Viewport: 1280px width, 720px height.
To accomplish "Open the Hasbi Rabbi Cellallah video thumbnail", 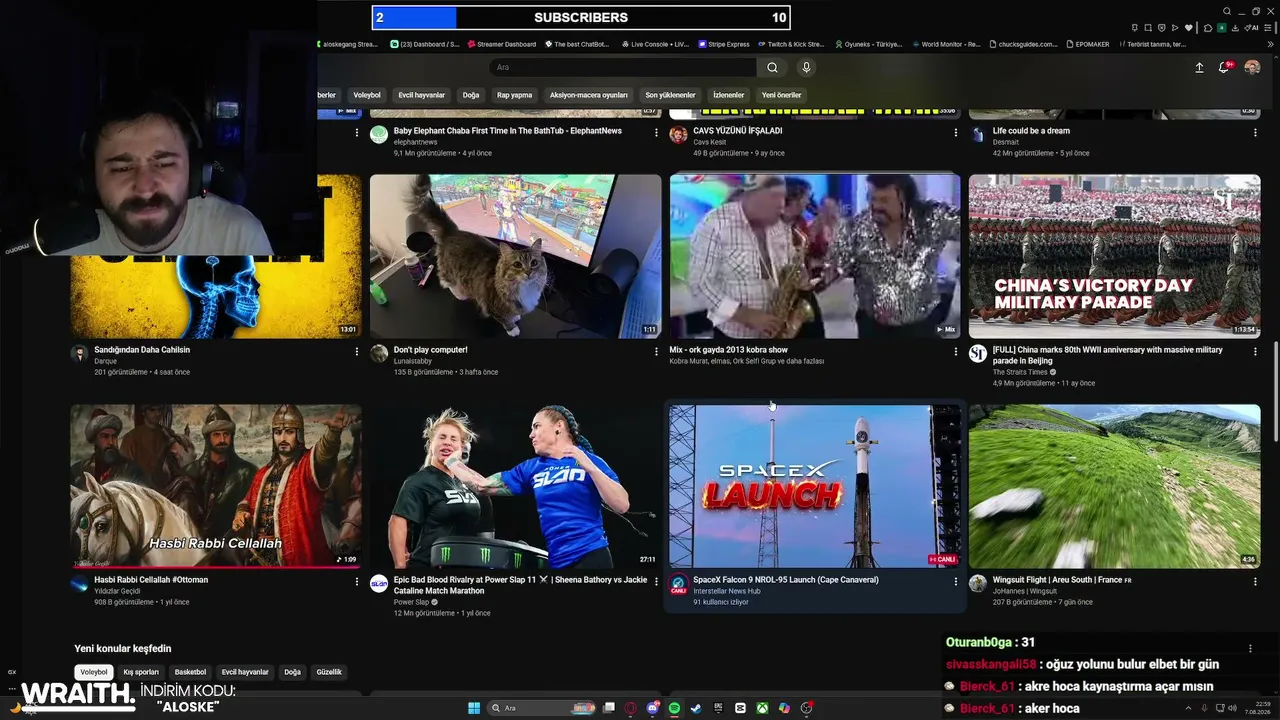I will click(216, 486).
